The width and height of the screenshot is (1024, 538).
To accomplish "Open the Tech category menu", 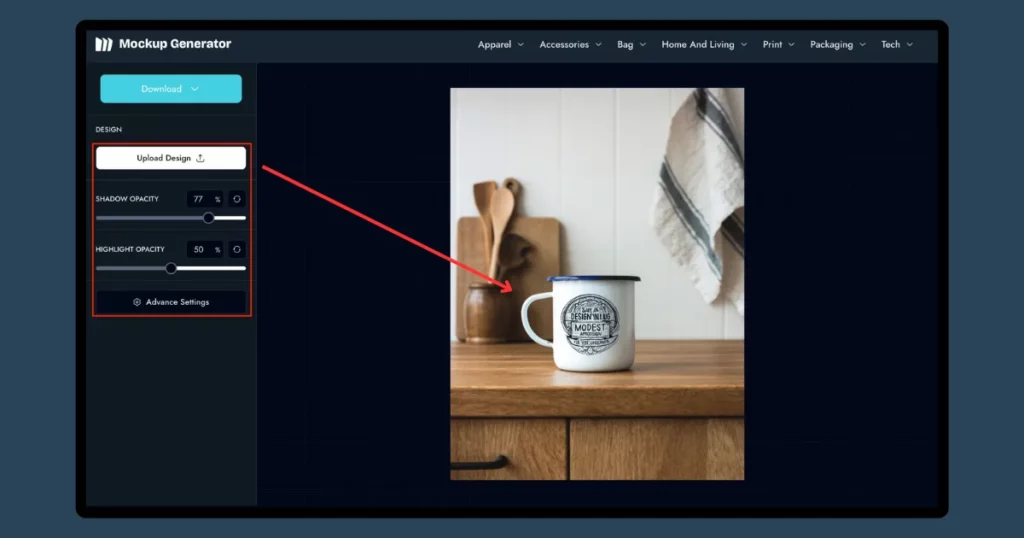I will click(x=896, y=45).
